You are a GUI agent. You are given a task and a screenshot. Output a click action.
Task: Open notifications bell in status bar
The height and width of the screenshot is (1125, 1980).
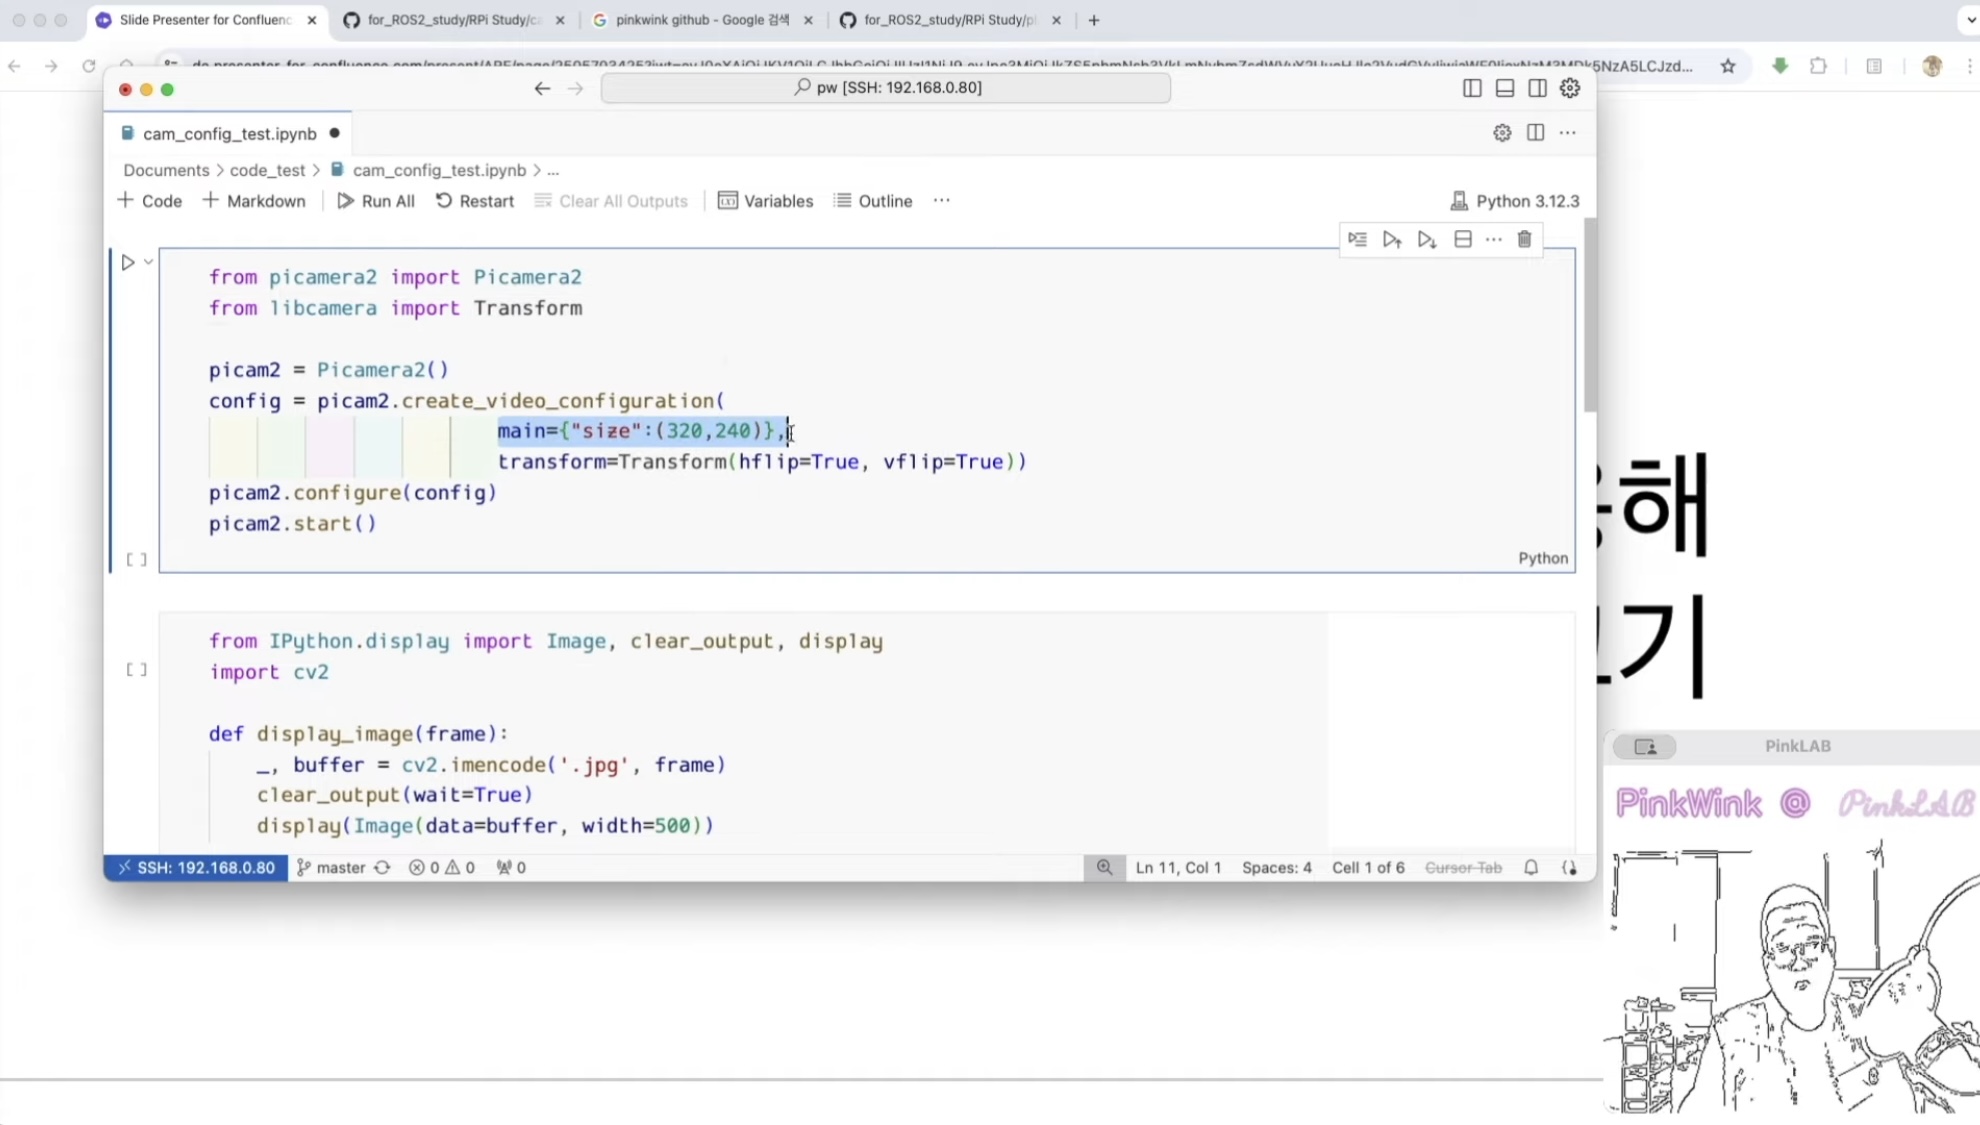coord(1531,868)
